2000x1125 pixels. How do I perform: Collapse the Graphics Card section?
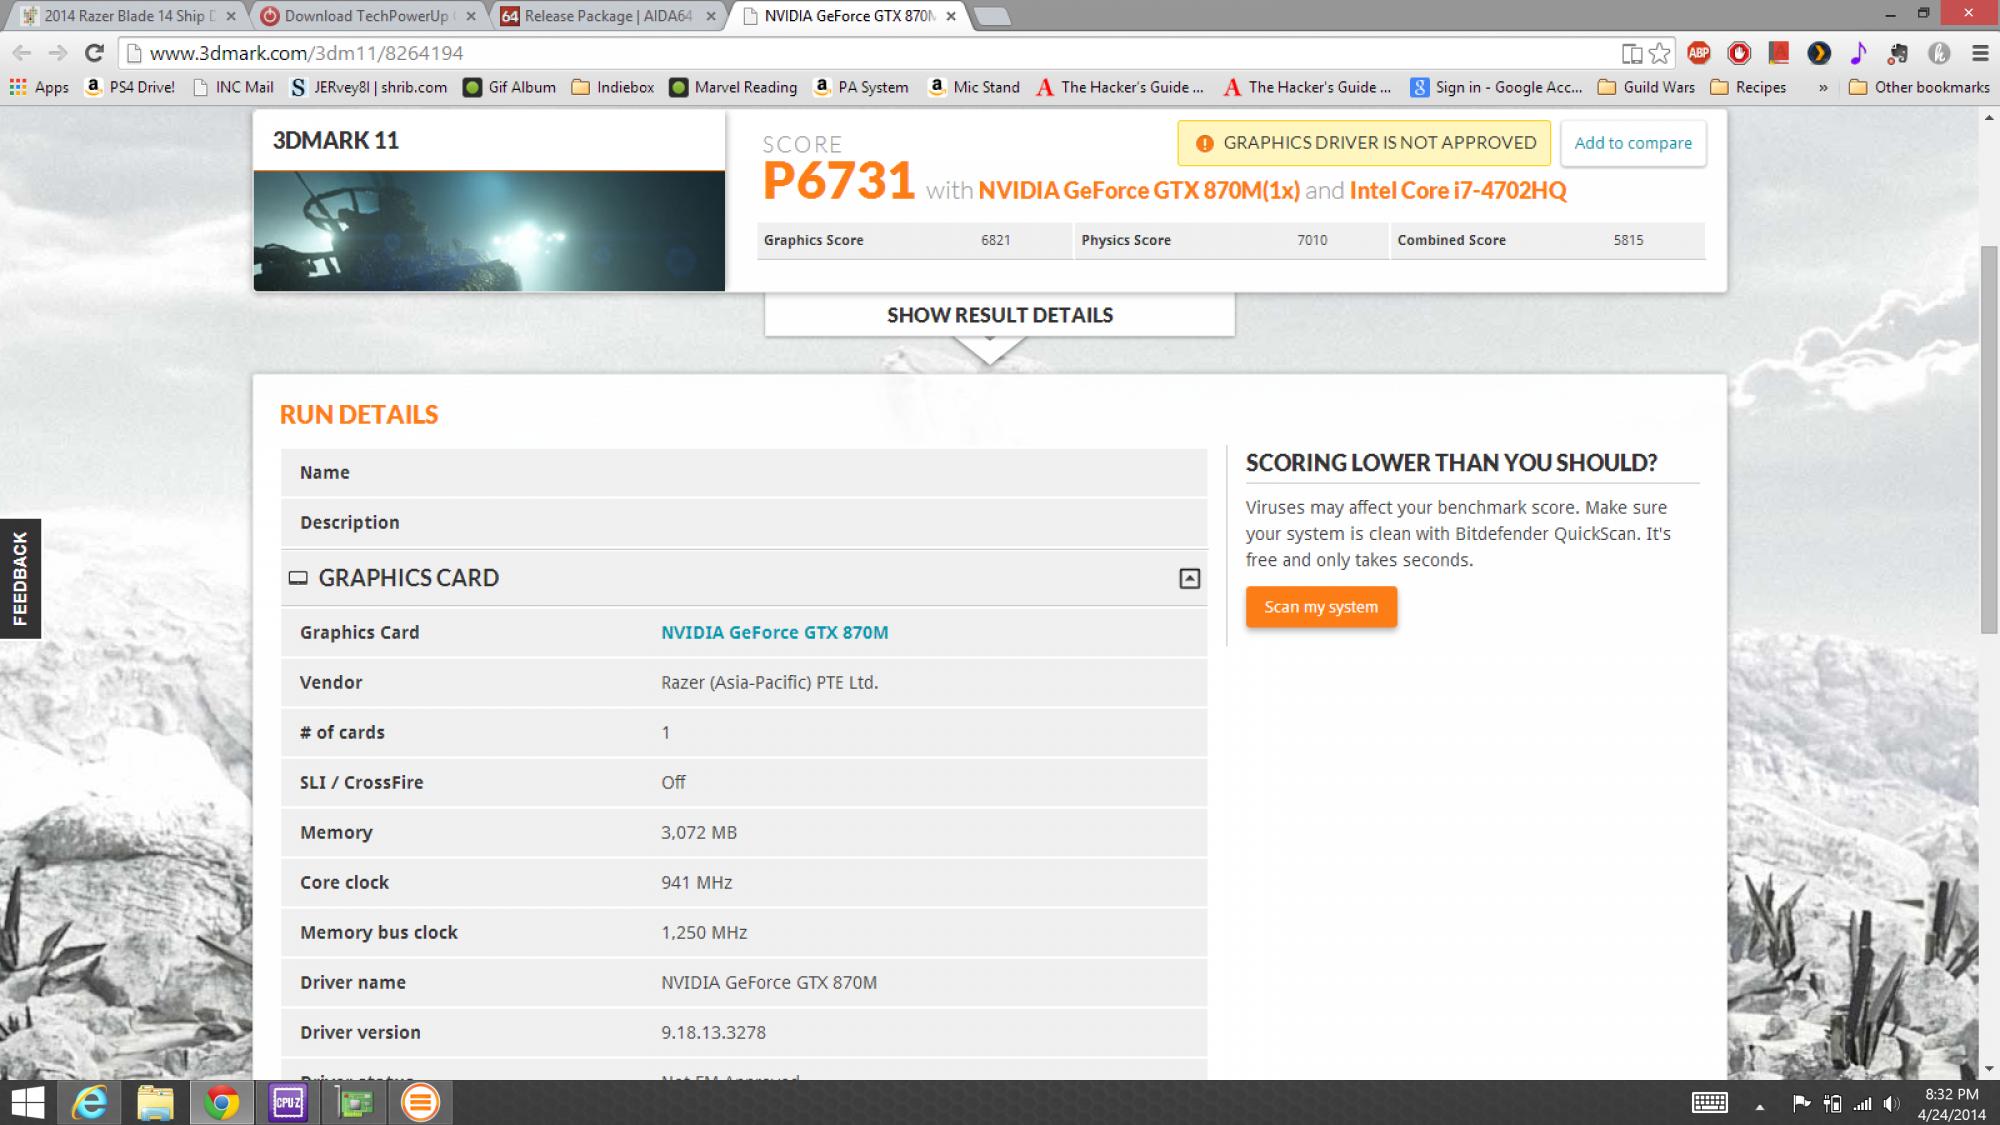(x=1189, y=578)
